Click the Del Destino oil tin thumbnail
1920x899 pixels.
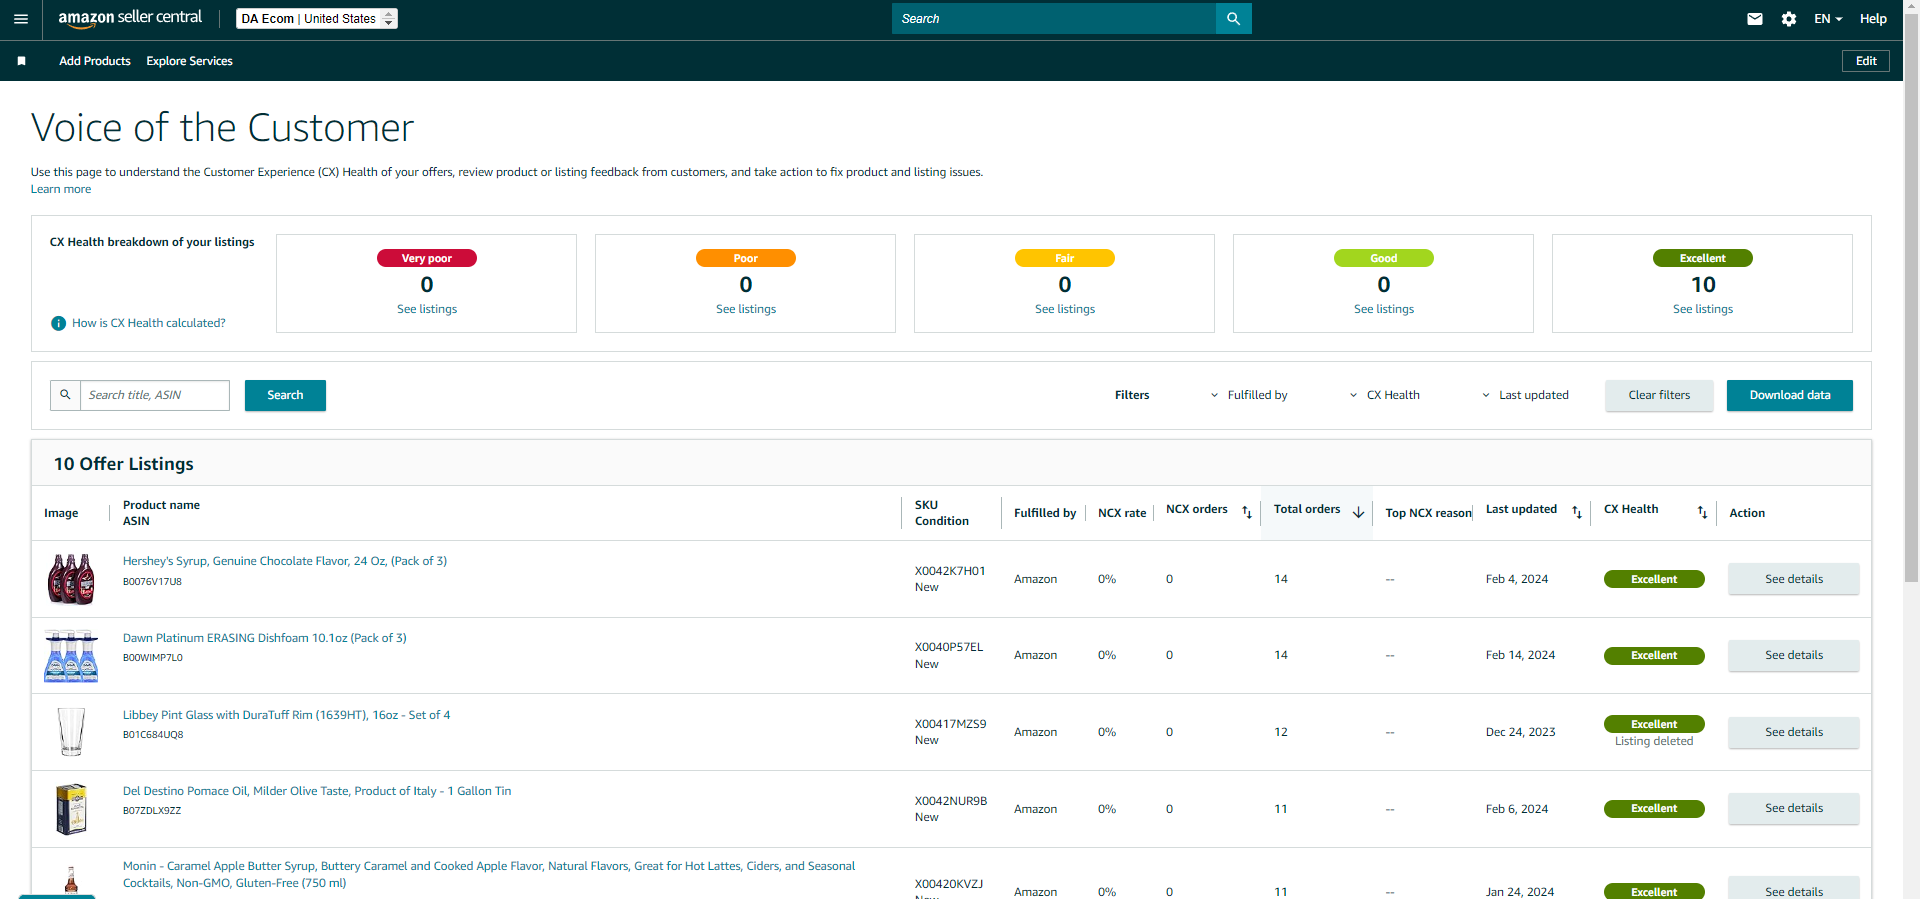71,809
